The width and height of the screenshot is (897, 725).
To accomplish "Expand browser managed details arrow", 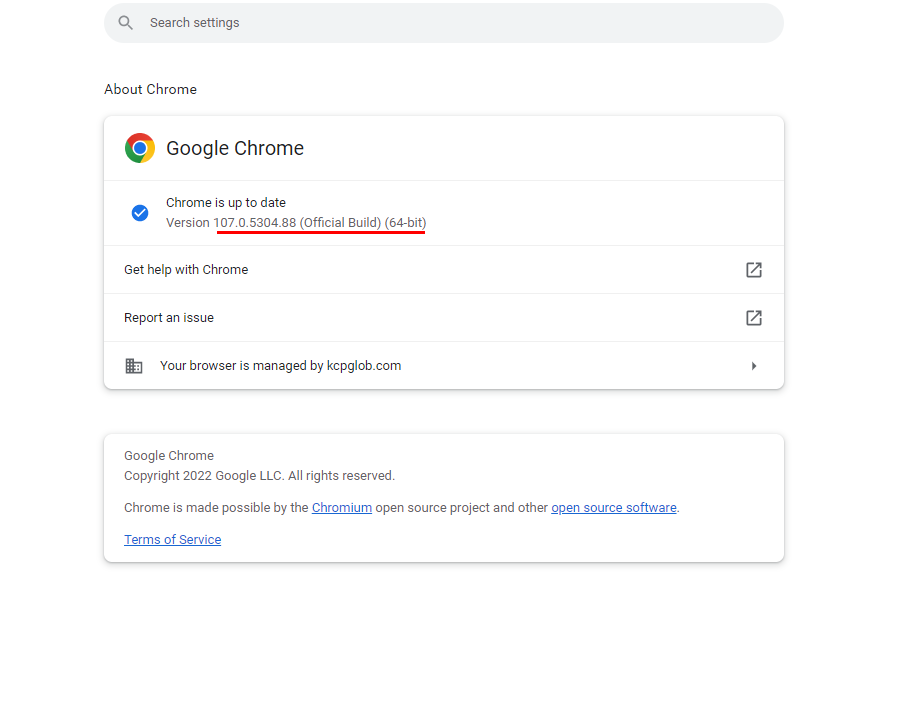I will click(x=754, y=366).
